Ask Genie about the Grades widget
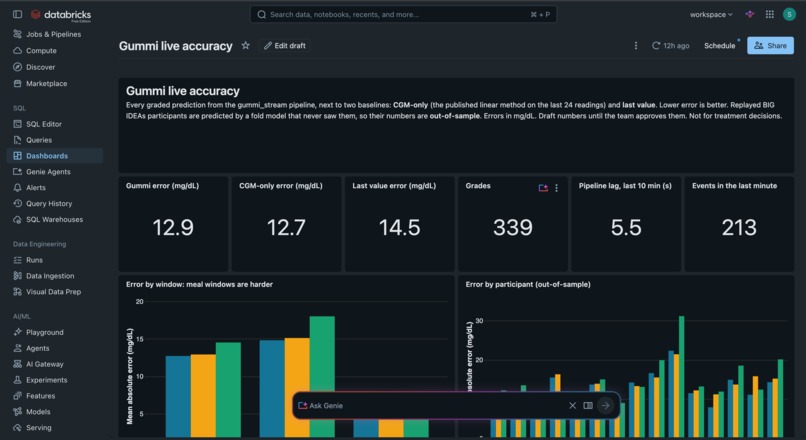The height and width of the screenshot is (440, 806). 543,188
